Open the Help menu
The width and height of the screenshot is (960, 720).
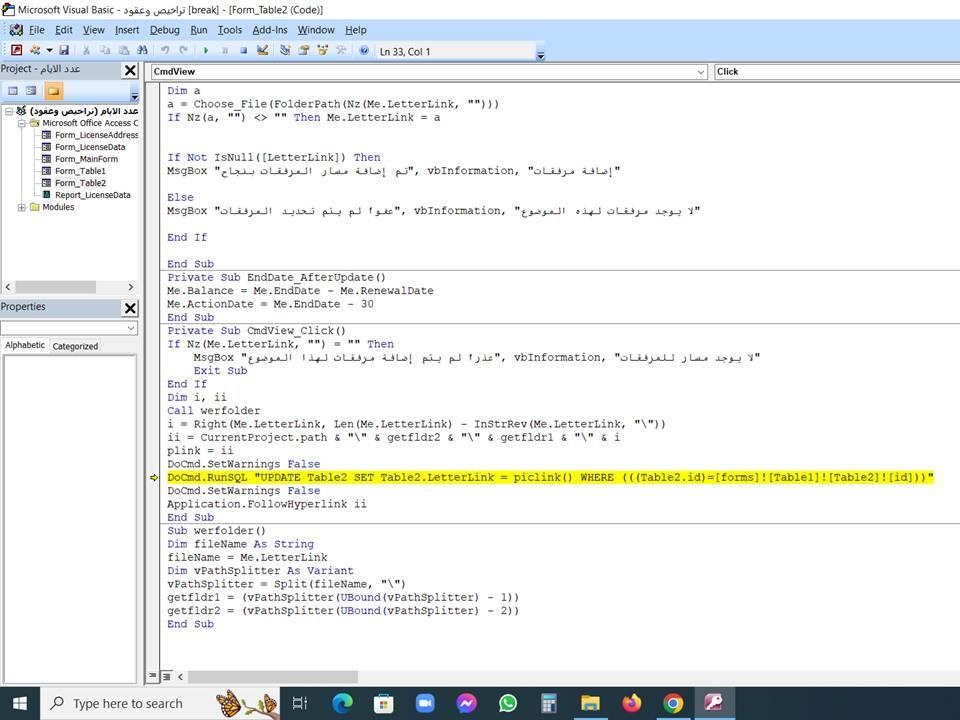356,30
